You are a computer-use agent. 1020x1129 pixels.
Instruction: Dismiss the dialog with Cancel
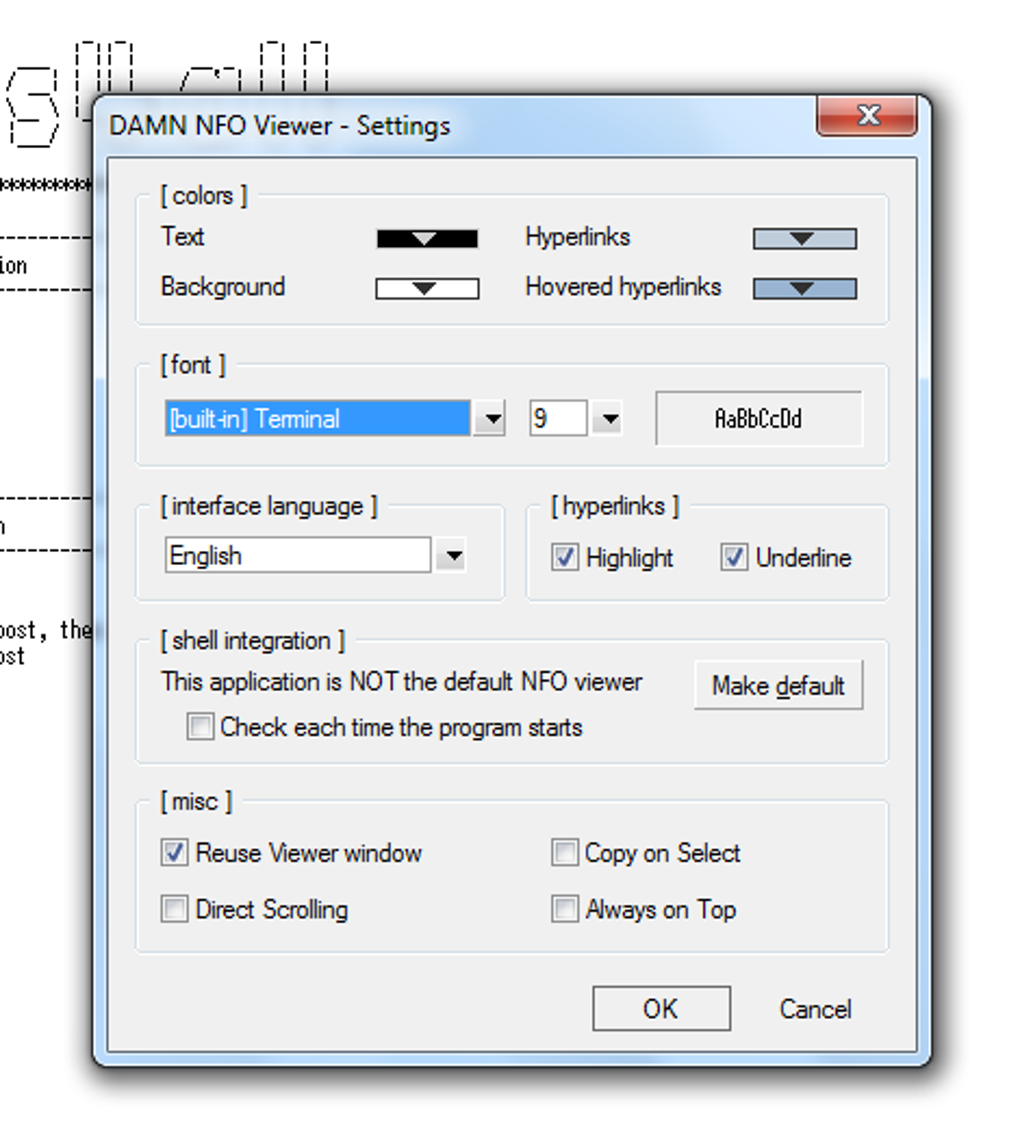coord(816,1009)
